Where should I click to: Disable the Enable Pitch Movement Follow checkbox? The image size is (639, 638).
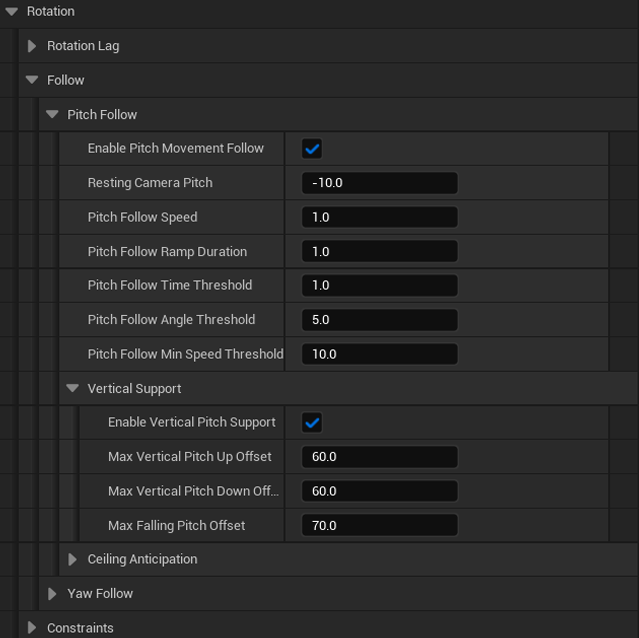click(x=312, y=149)
